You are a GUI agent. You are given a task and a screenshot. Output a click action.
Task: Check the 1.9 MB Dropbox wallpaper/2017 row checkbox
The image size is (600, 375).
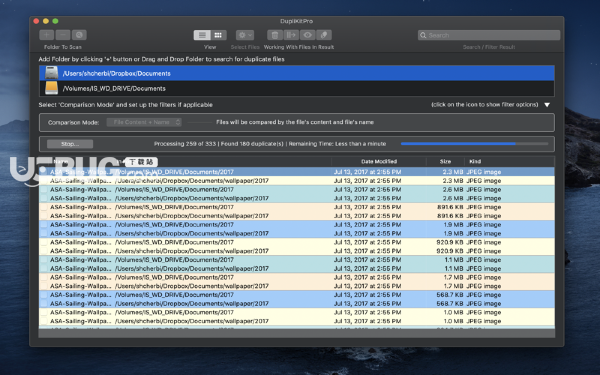[44, 233]
